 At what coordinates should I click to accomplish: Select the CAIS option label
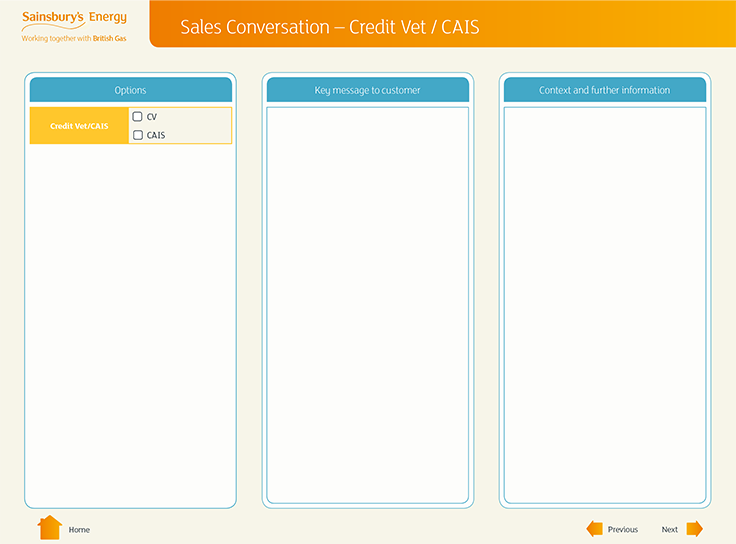click(x=156, y=135)
